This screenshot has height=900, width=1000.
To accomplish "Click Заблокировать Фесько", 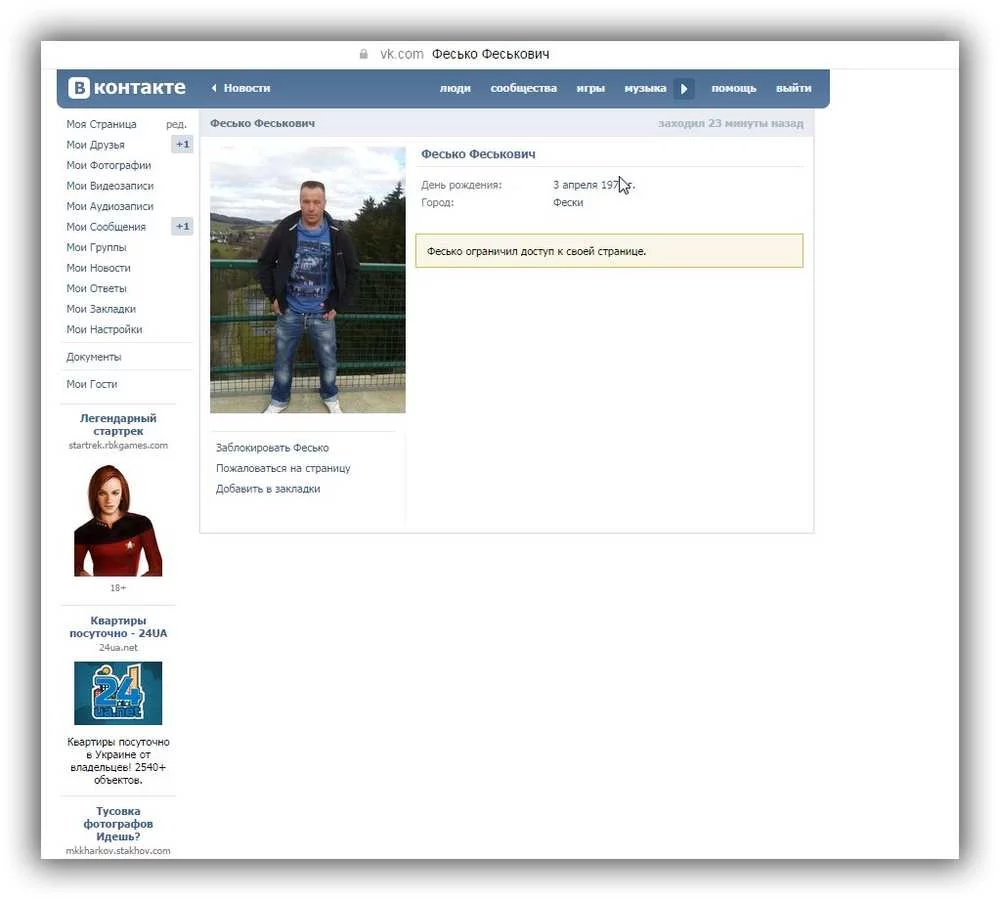I will pos(272,448).
